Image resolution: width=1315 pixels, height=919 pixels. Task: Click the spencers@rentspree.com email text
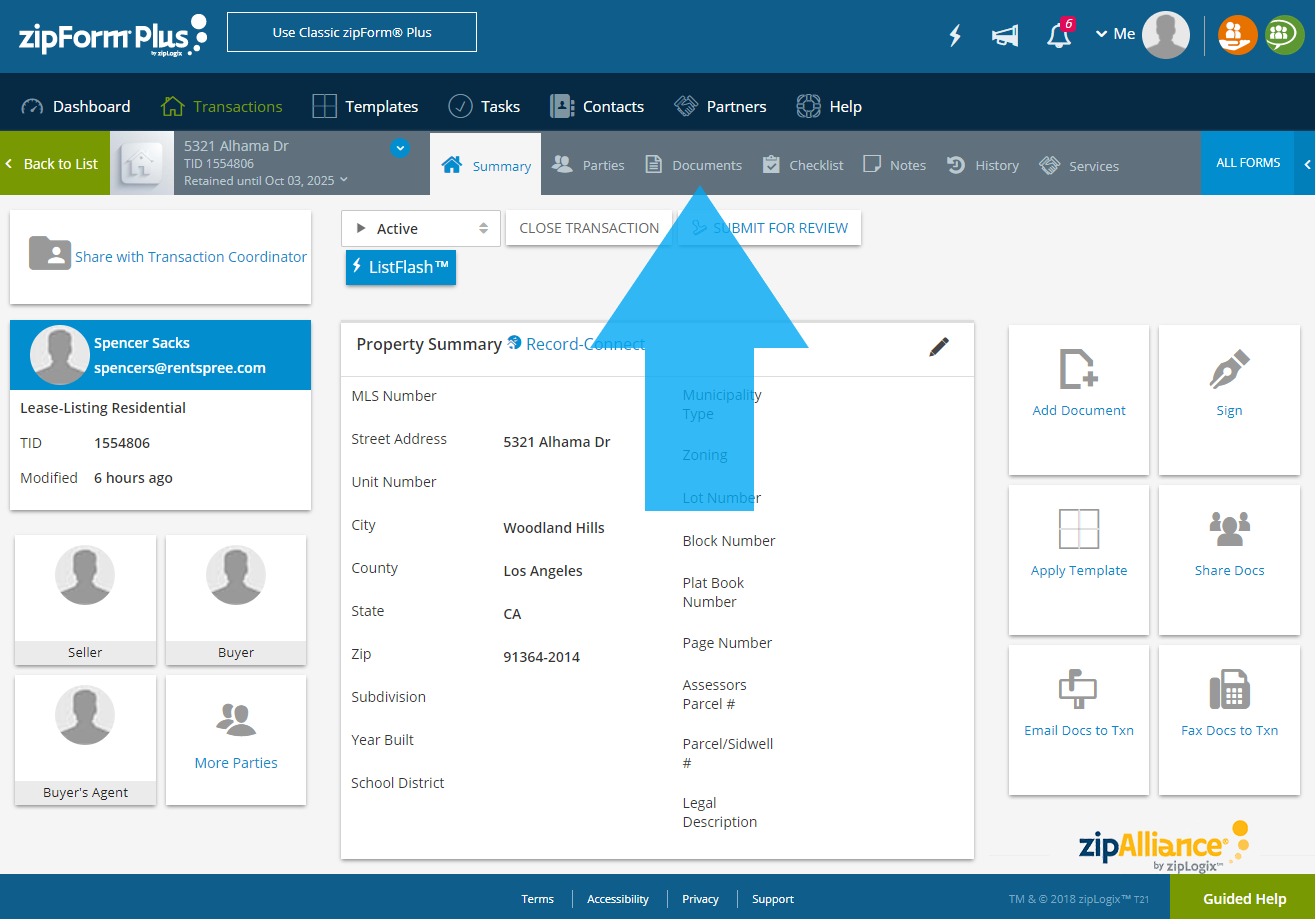click(x=180, y=368)
